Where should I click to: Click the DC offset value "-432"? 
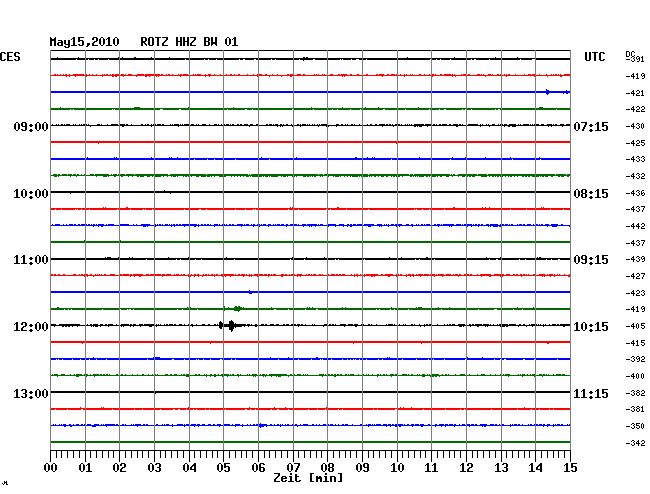(x=635, y=176)
